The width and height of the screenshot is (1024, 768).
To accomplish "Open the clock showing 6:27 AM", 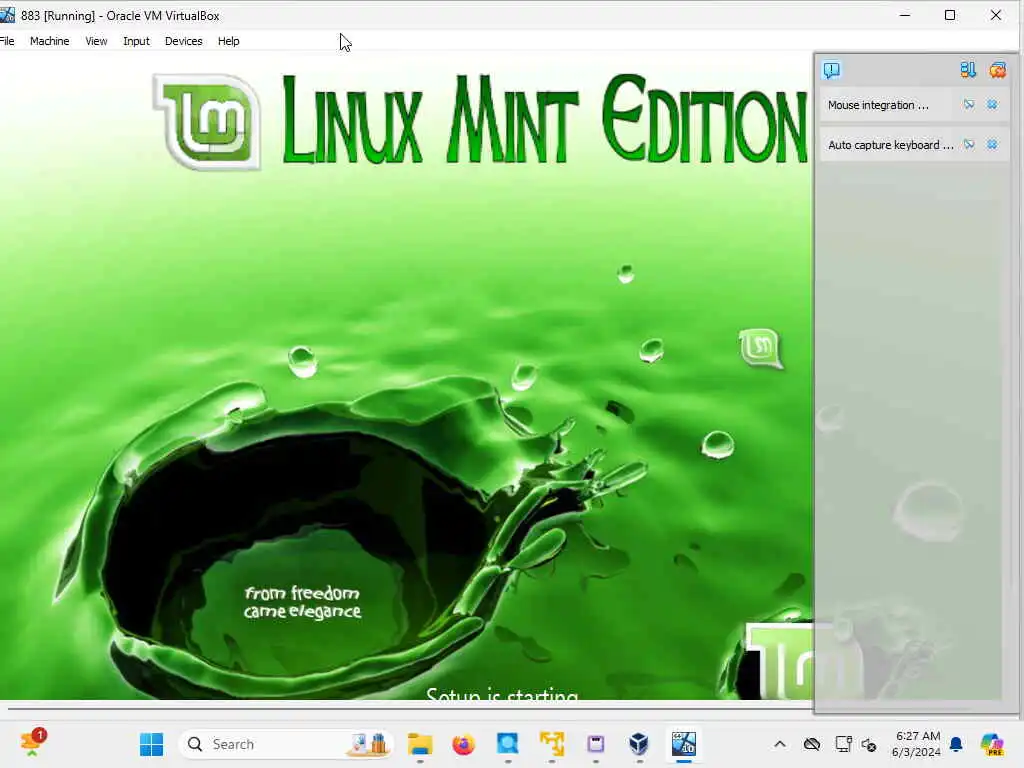I will (x=917, y=744).
